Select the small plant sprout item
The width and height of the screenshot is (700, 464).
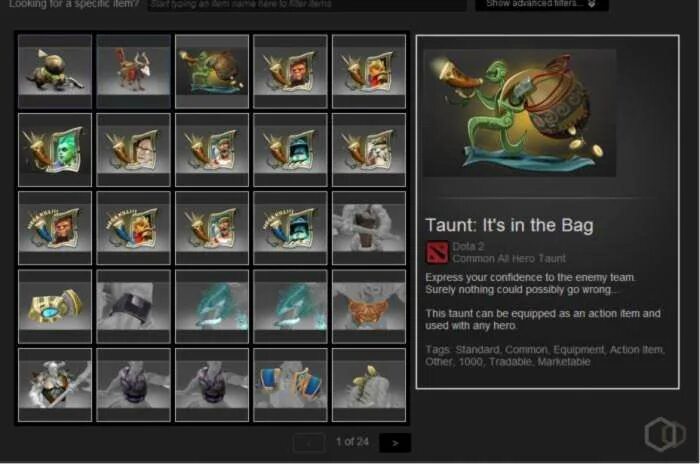tap(369, 385)
